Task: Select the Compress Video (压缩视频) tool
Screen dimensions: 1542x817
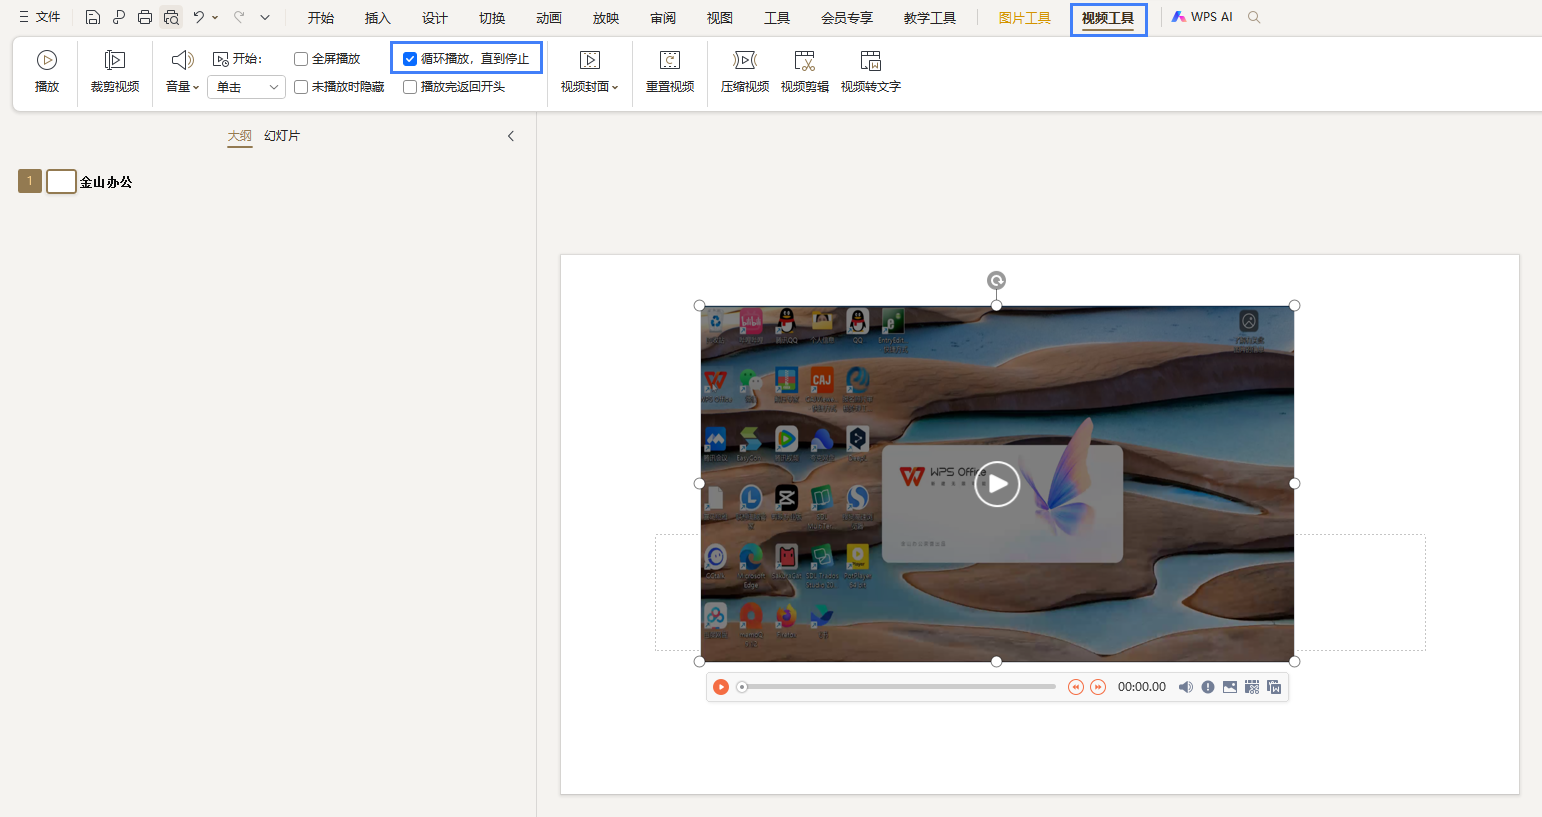Action: point(745,61)
